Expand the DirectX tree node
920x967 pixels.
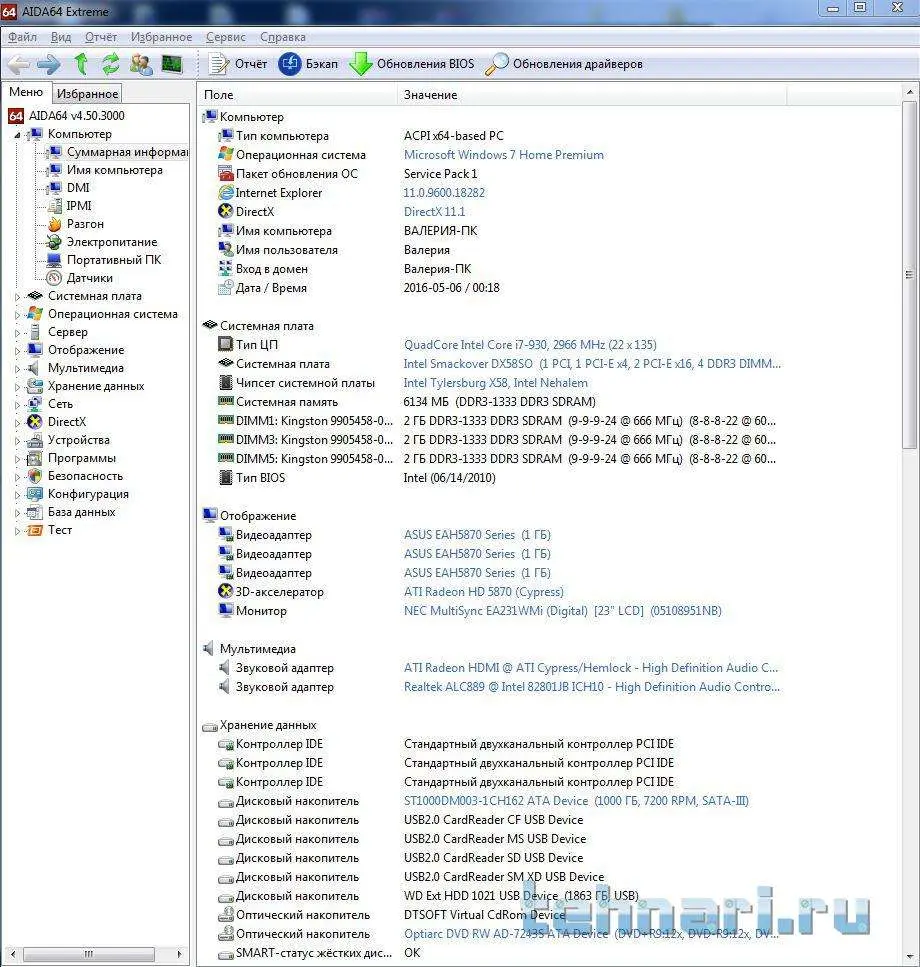tap(17, 422)
